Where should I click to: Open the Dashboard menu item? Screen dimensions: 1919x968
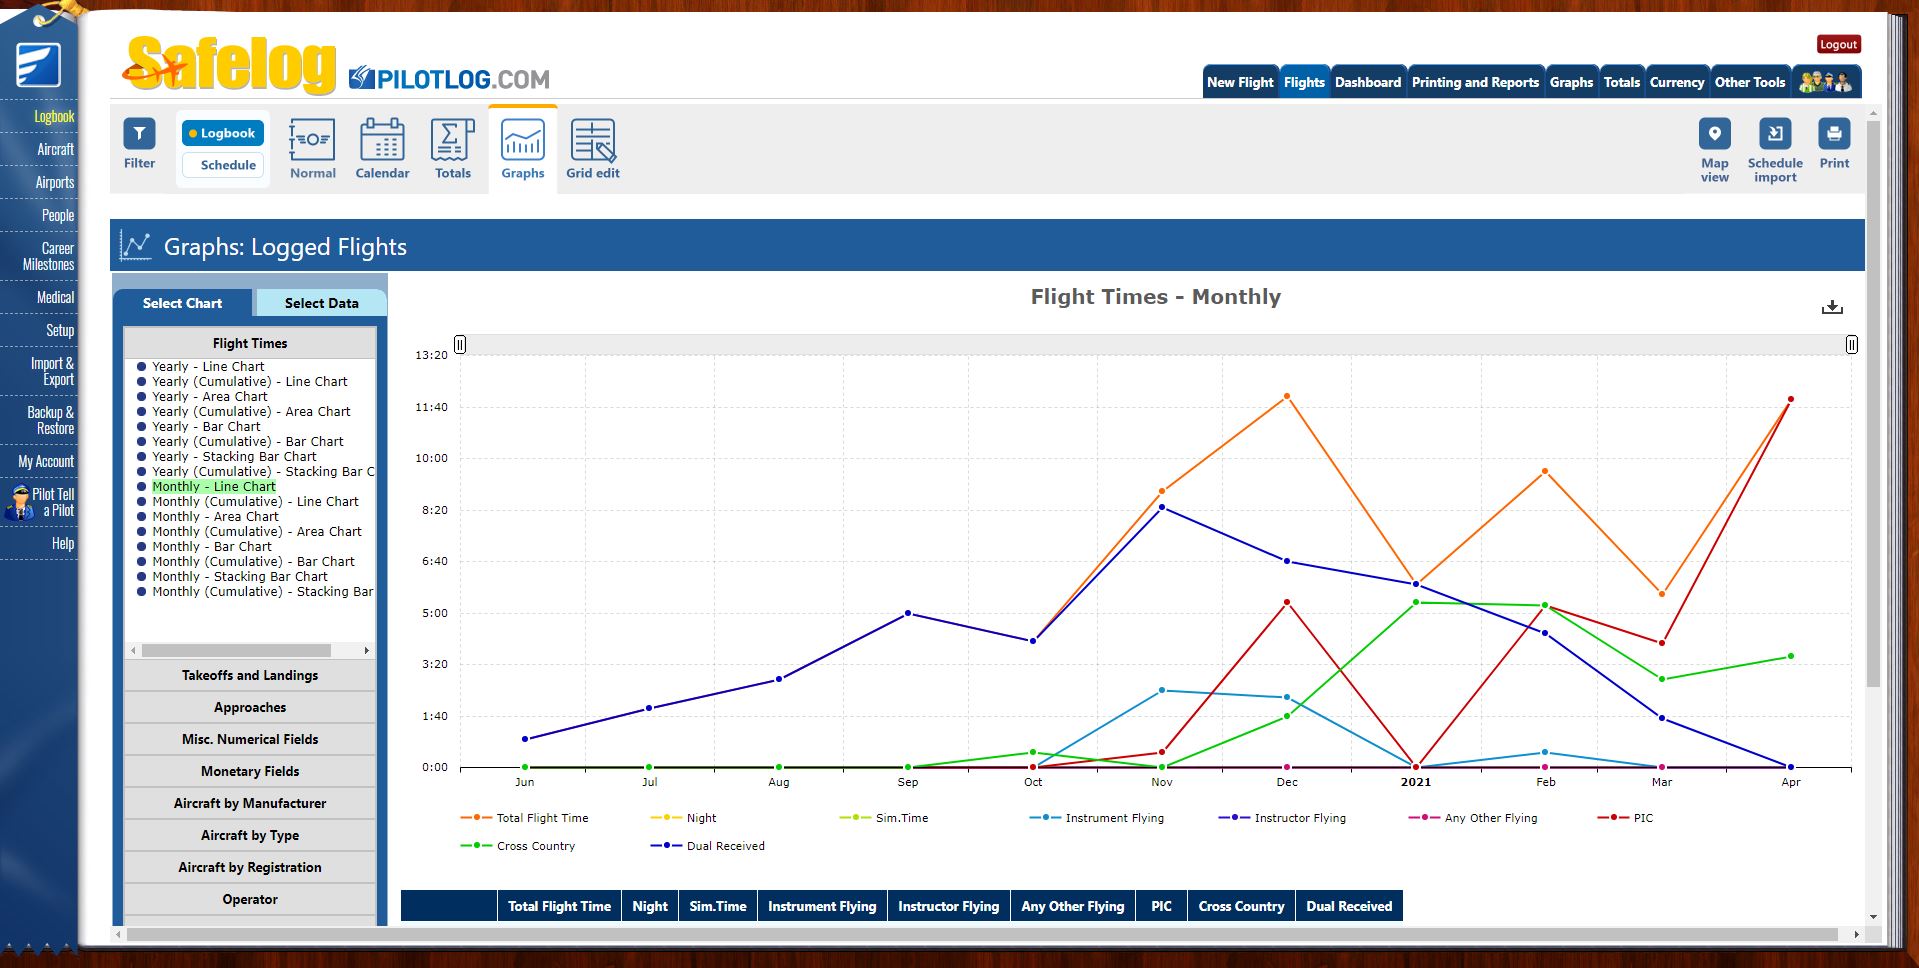point(1368,82)
